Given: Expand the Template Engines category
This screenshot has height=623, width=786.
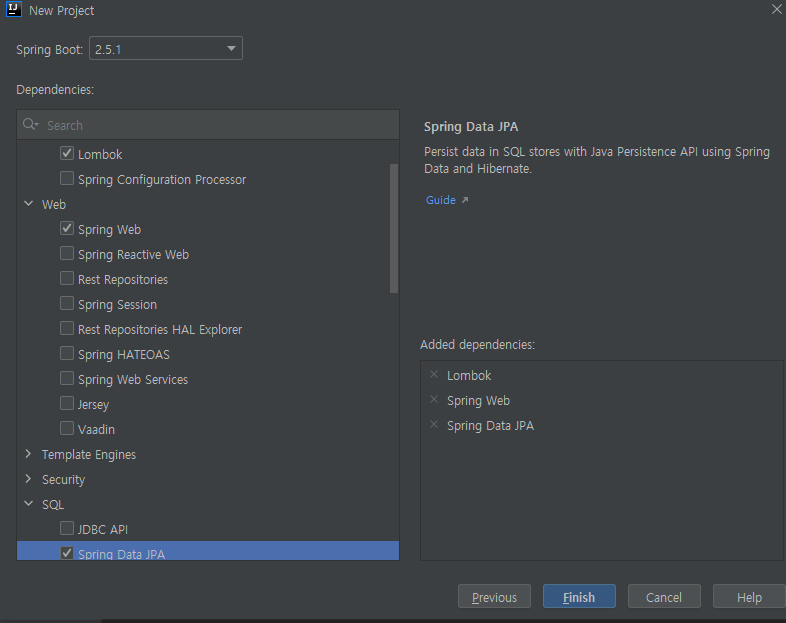Looking at the screenshot, I should (x=29, y=454).
